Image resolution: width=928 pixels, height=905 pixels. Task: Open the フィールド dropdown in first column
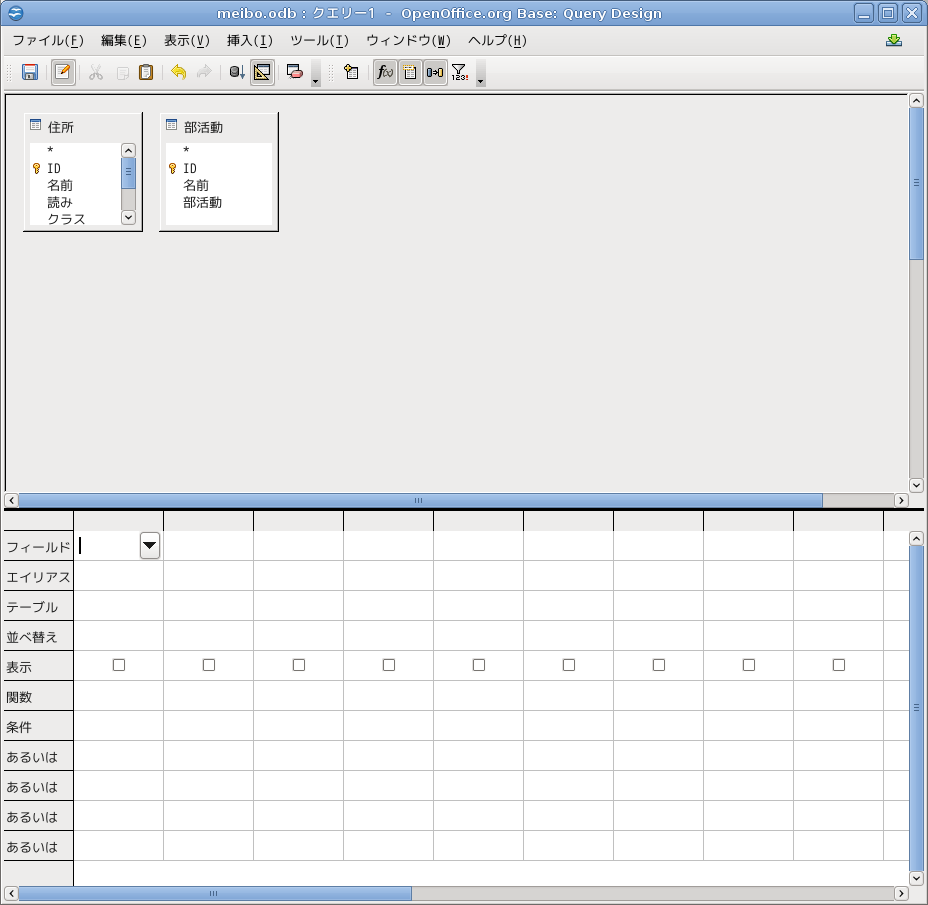[x=150, y=545]
